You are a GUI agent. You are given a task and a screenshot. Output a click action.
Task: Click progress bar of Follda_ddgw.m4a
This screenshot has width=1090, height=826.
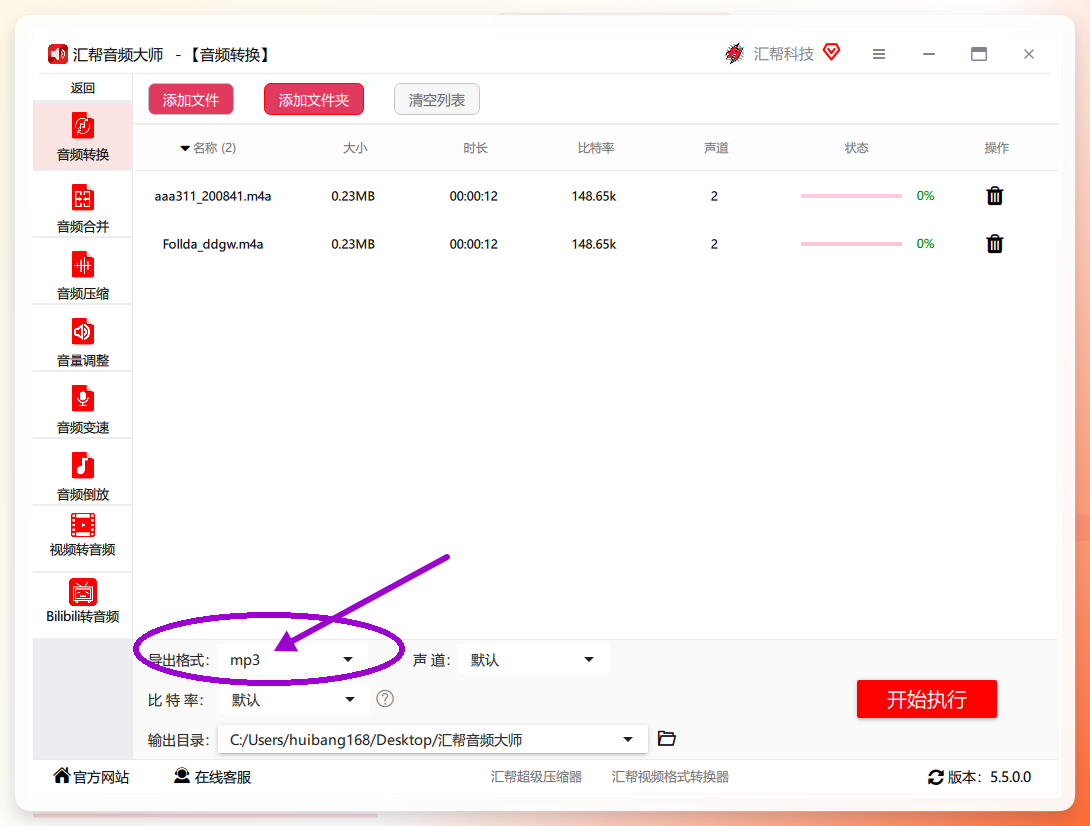point(851,244)
